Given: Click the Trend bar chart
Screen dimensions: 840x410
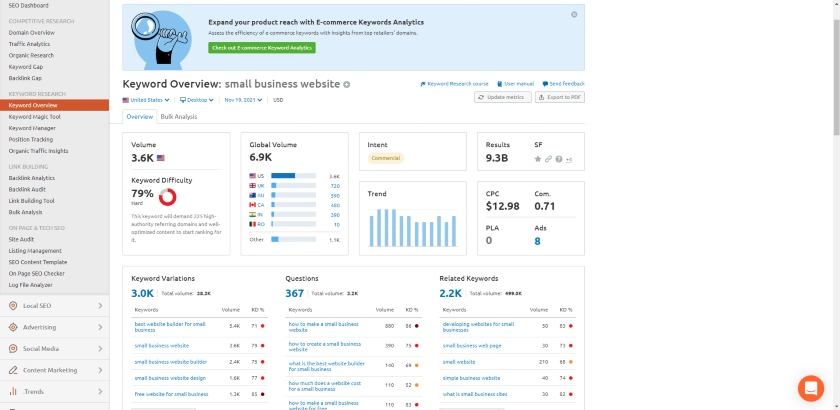Looking at the screenshot, I should [x=413, y=227].
